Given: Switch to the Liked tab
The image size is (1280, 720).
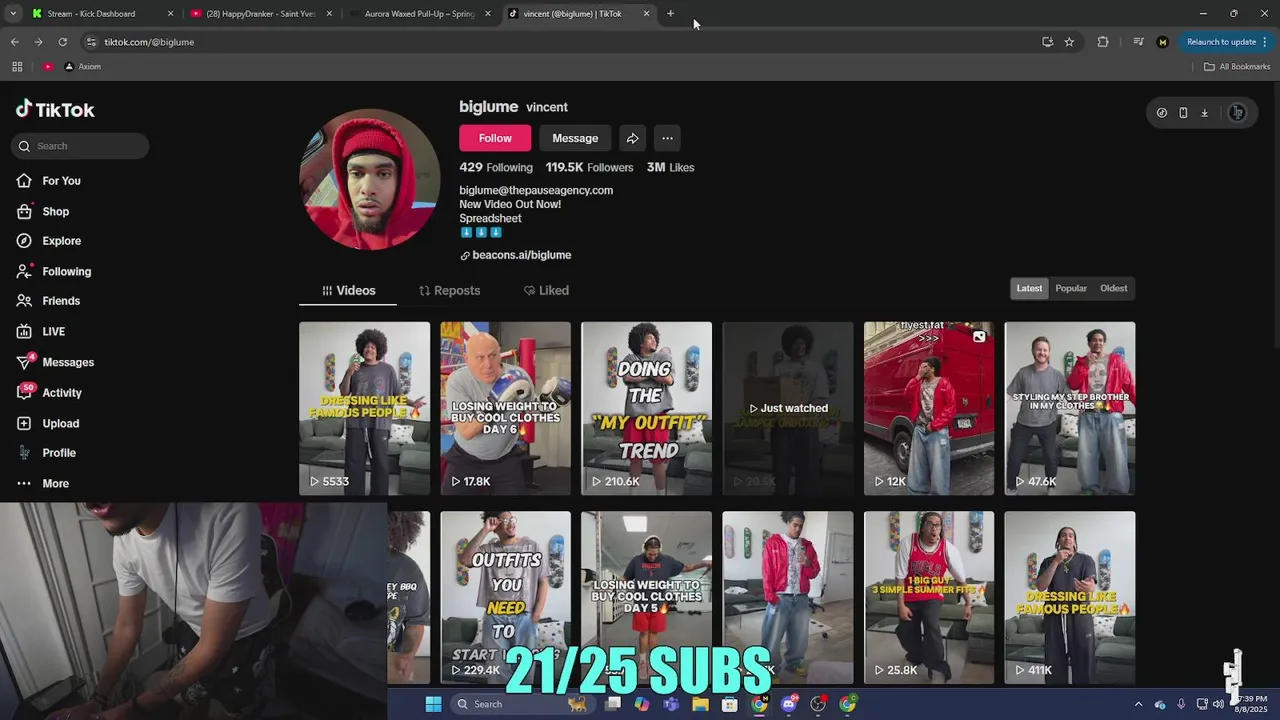Looking at the screenshot, I should coord(546,291).
